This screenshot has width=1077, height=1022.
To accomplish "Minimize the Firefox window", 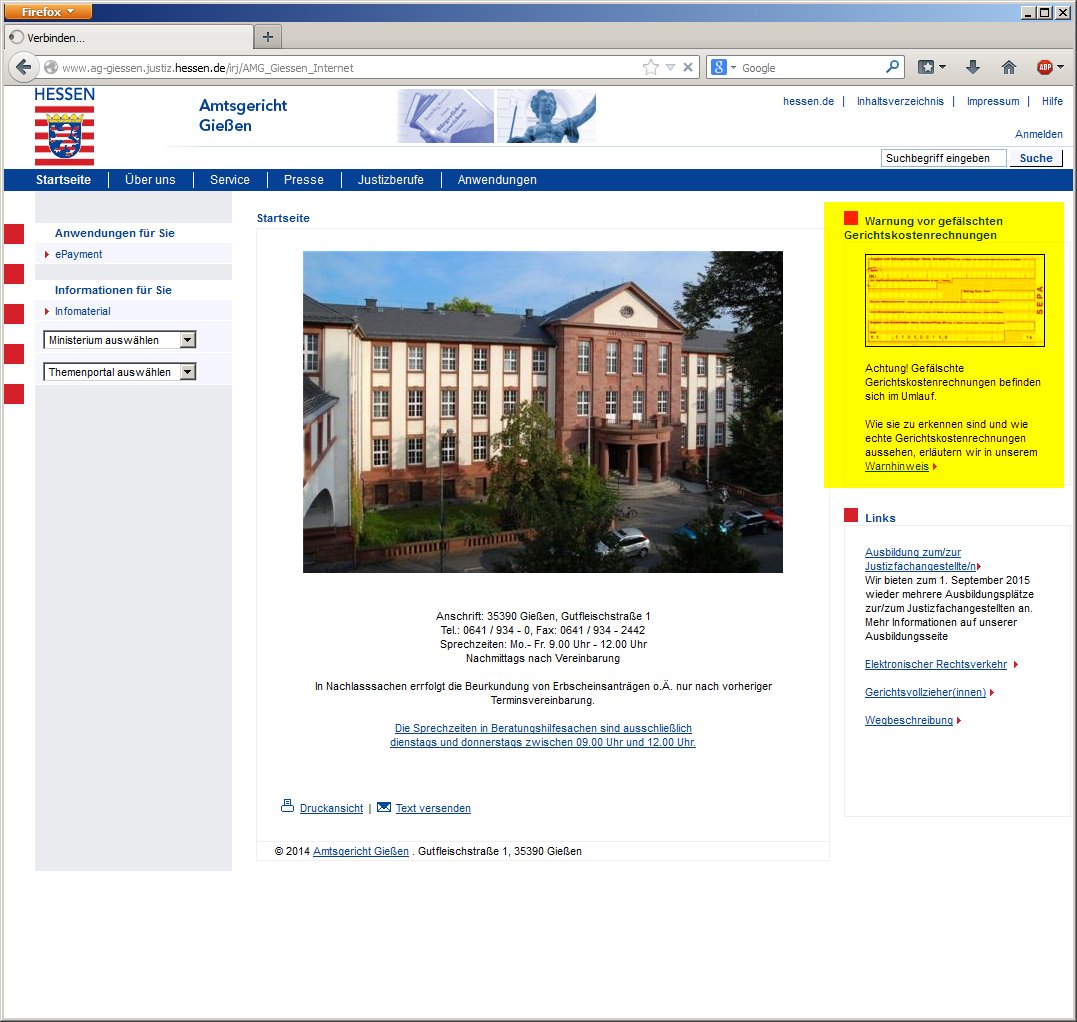I will (x=1028, y=12).
